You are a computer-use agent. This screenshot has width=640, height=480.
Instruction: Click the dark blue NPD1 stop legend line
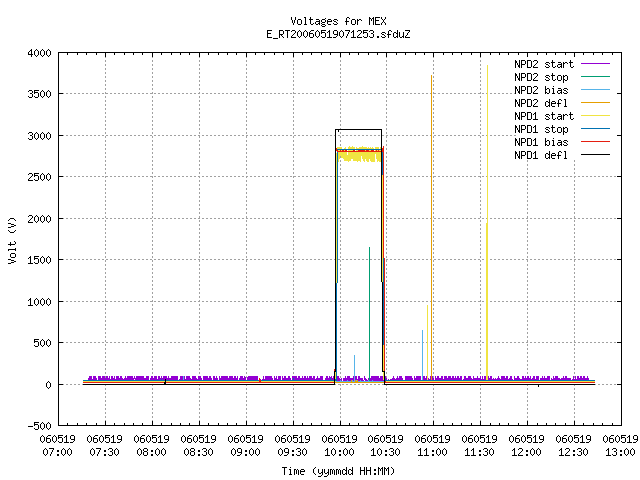(x=596, y=129)
